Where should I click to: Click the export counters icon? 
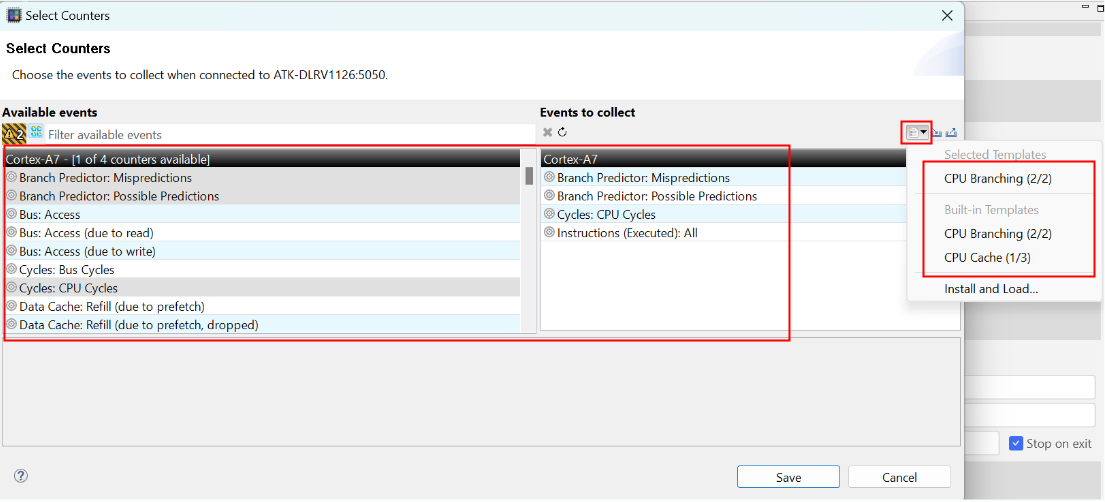952,132
